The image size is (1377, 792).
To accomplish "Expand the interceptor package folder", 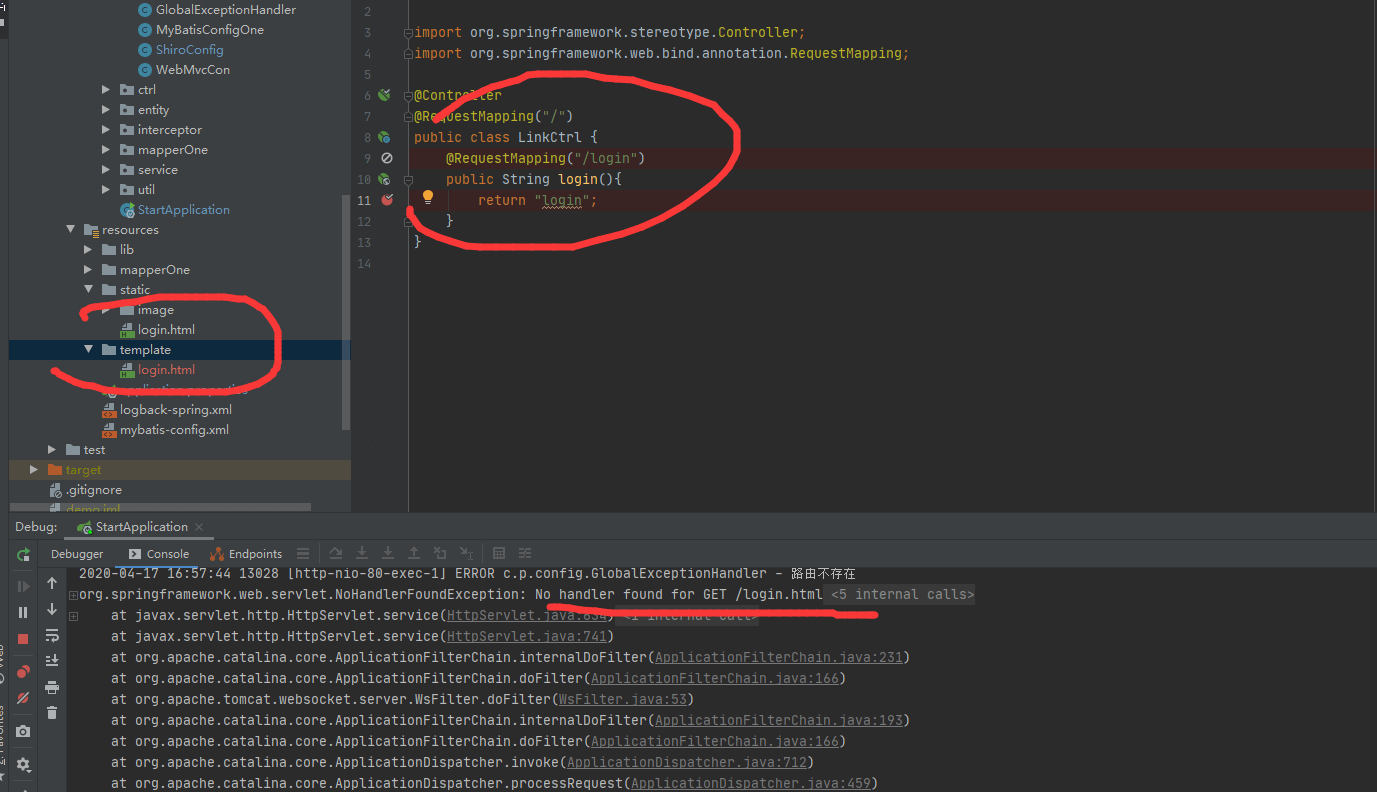I will pyautogui.click(x=107, y=130).
